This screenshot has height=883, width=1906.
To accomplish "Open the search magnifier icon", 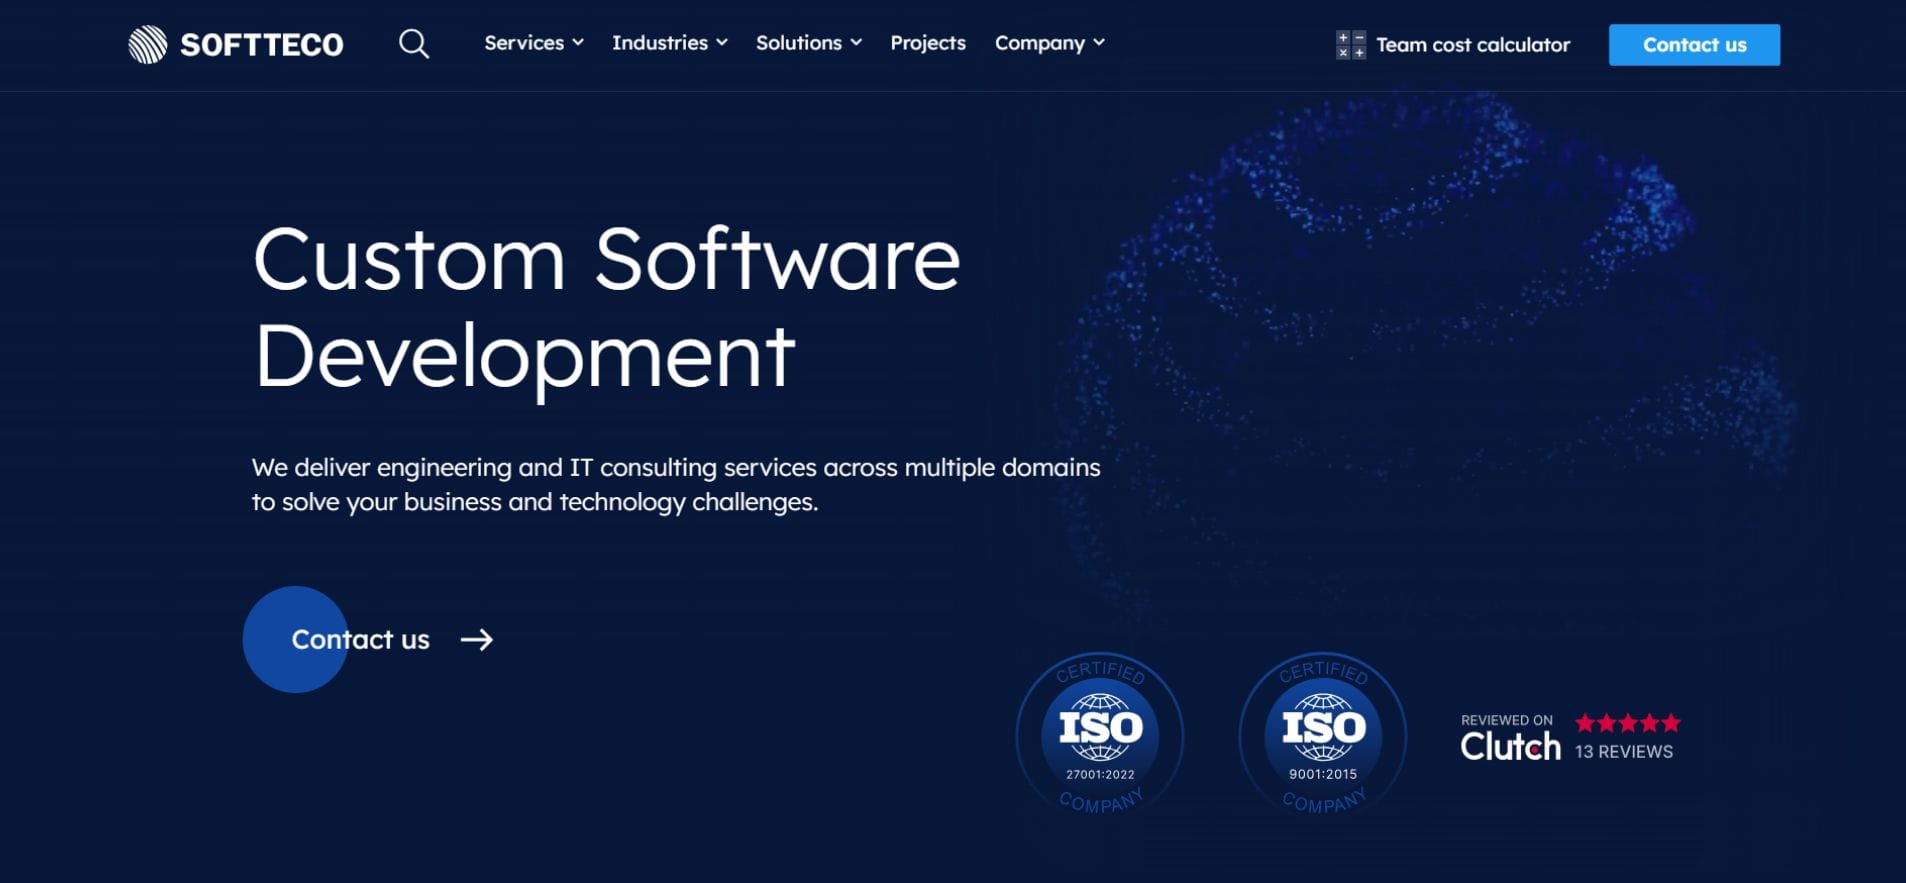I will [414, 43].
